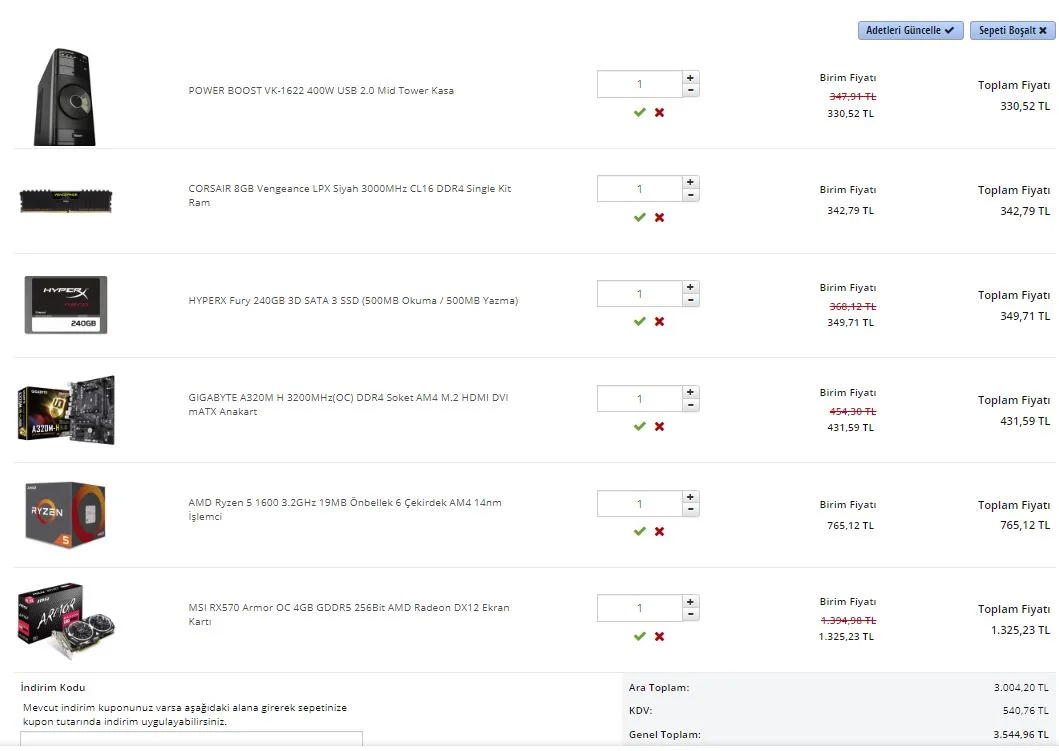Click Adetleri Güncelle button
This screenshot has width=1059, height=751.
910,31
